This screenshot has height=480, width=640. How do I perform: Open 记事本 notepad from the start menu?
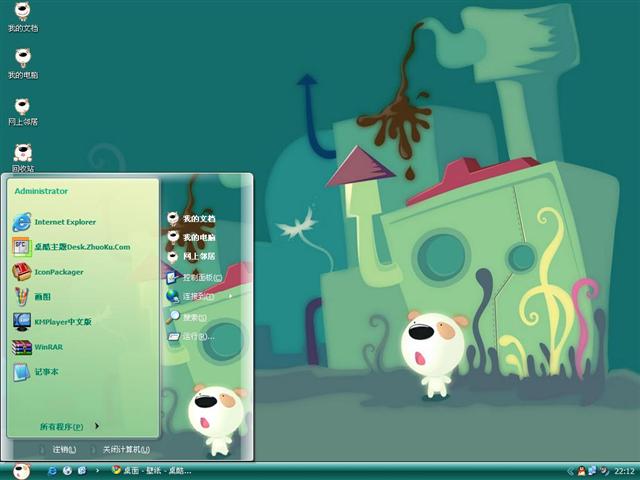36,372
